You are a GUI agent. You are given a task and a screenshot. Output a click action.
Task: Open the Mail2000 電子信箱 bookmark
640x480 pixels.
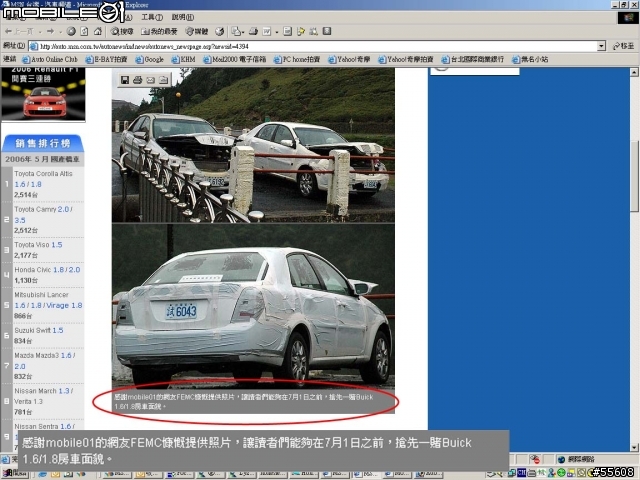(234, 60)
